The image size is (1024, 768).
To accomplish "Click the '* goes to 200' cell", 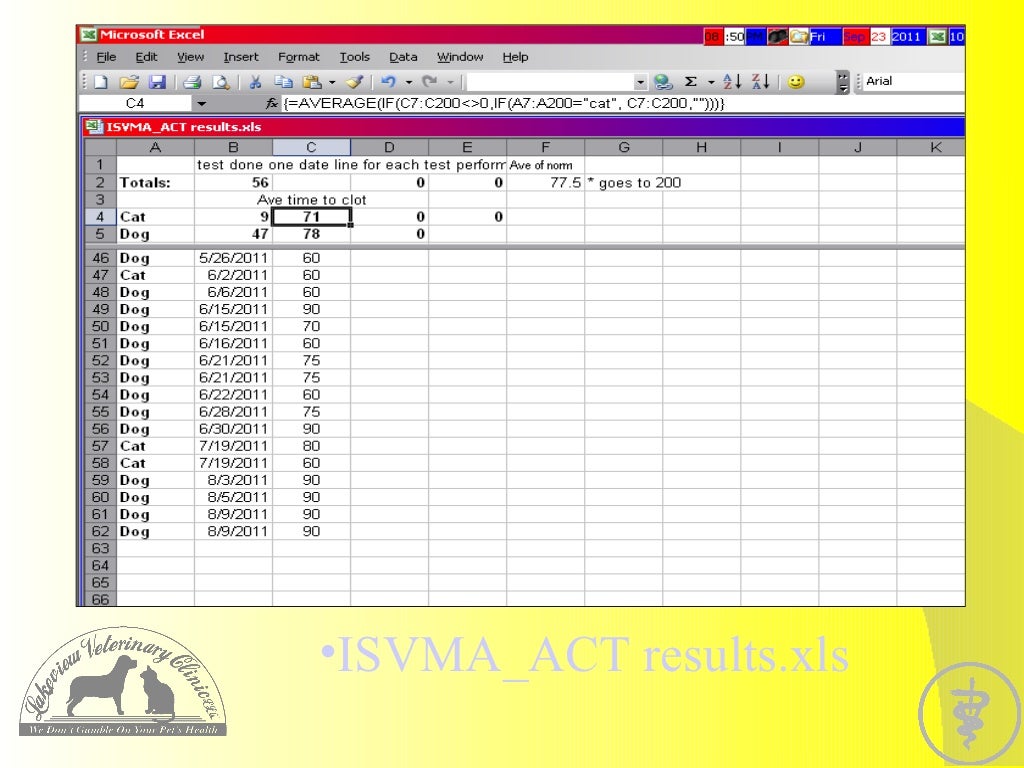I will (633, 182).
